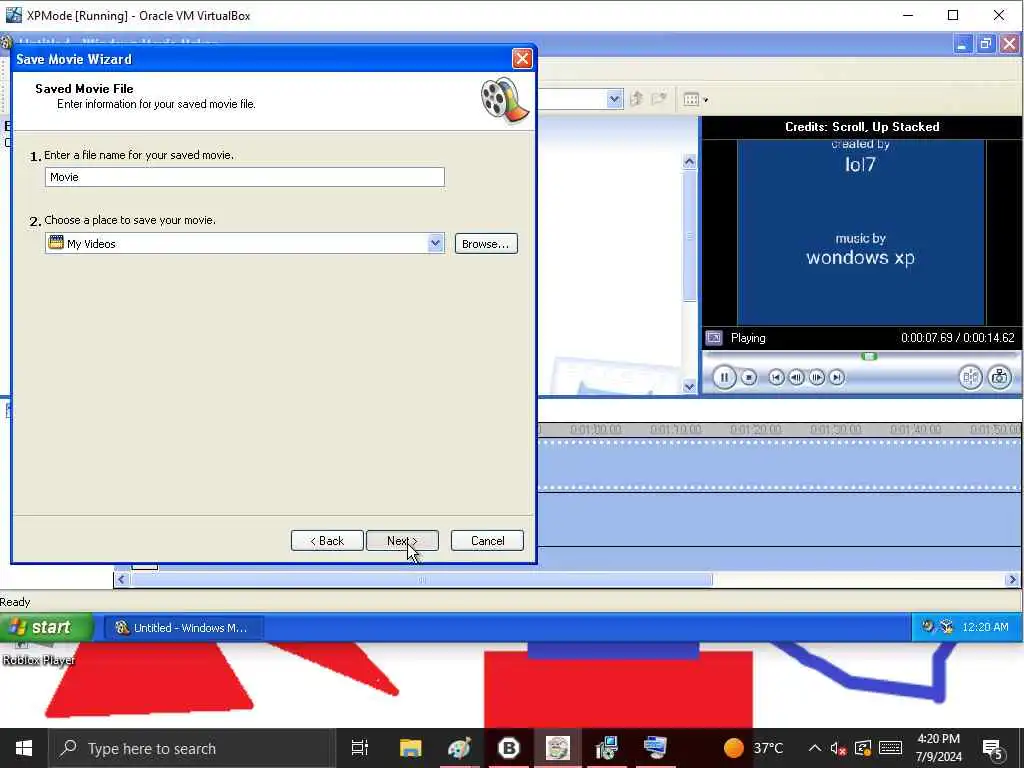Click the 0:01:00.00 timeline ruler mark
1024x768 pixels.
point(596,430)
